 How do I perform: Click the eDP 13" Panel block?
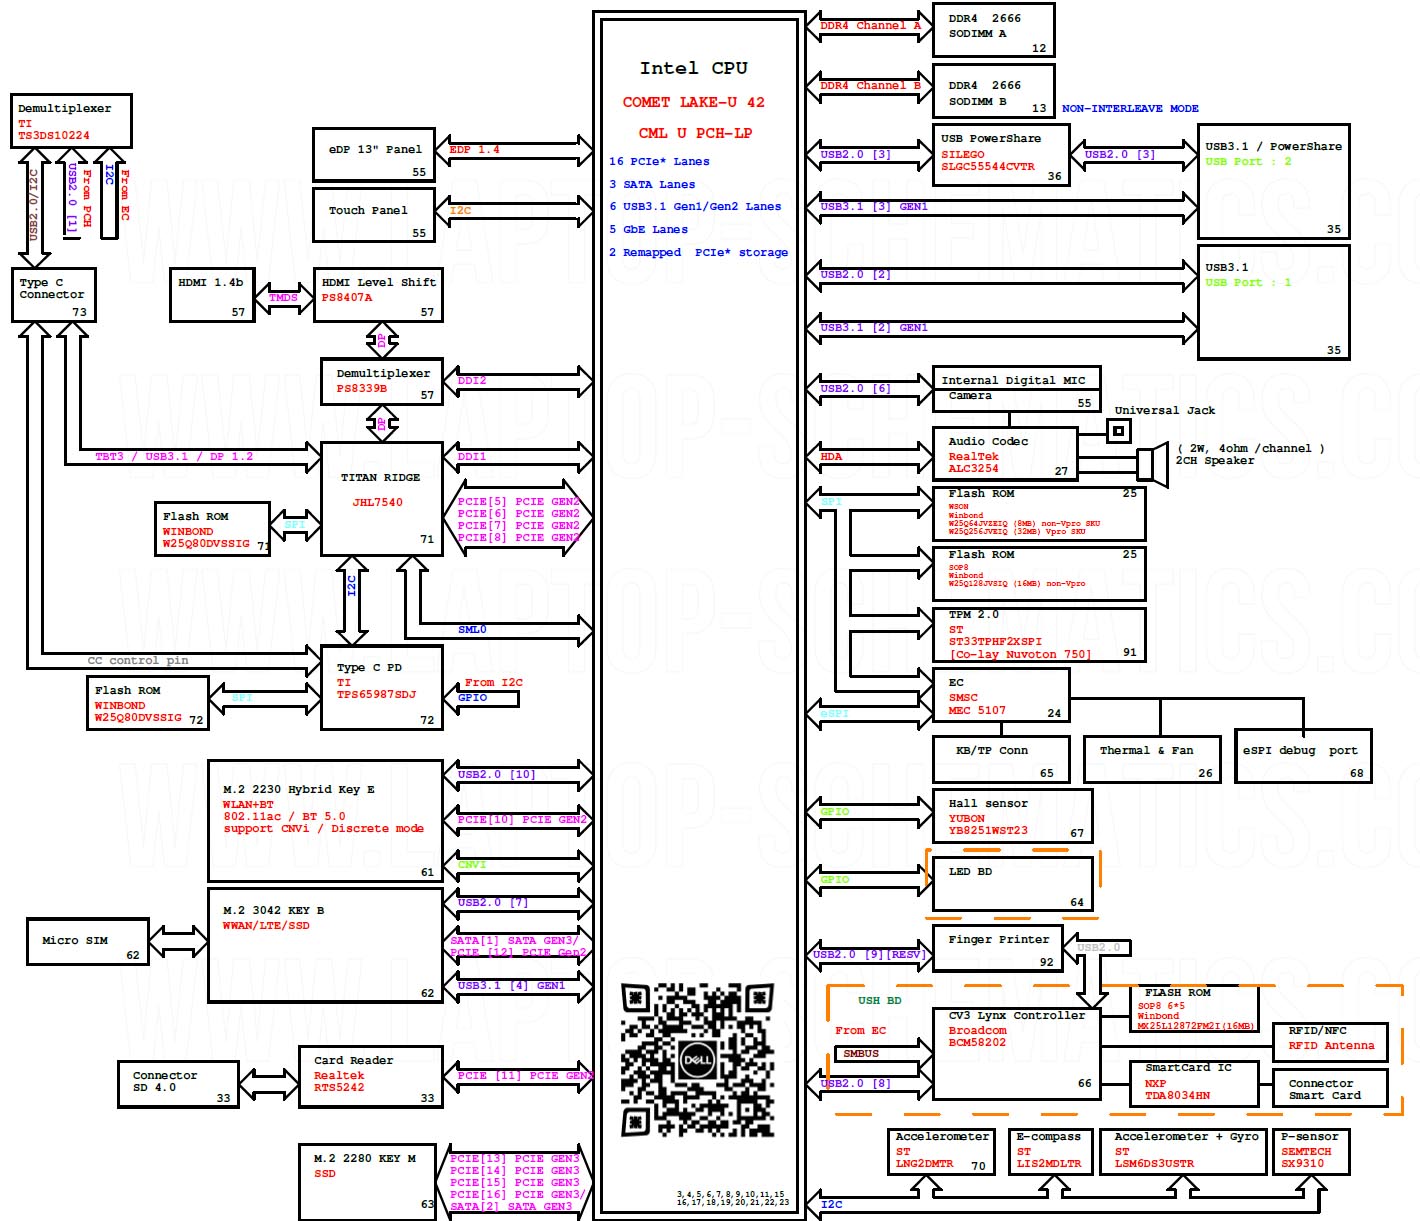pos(374,155)
